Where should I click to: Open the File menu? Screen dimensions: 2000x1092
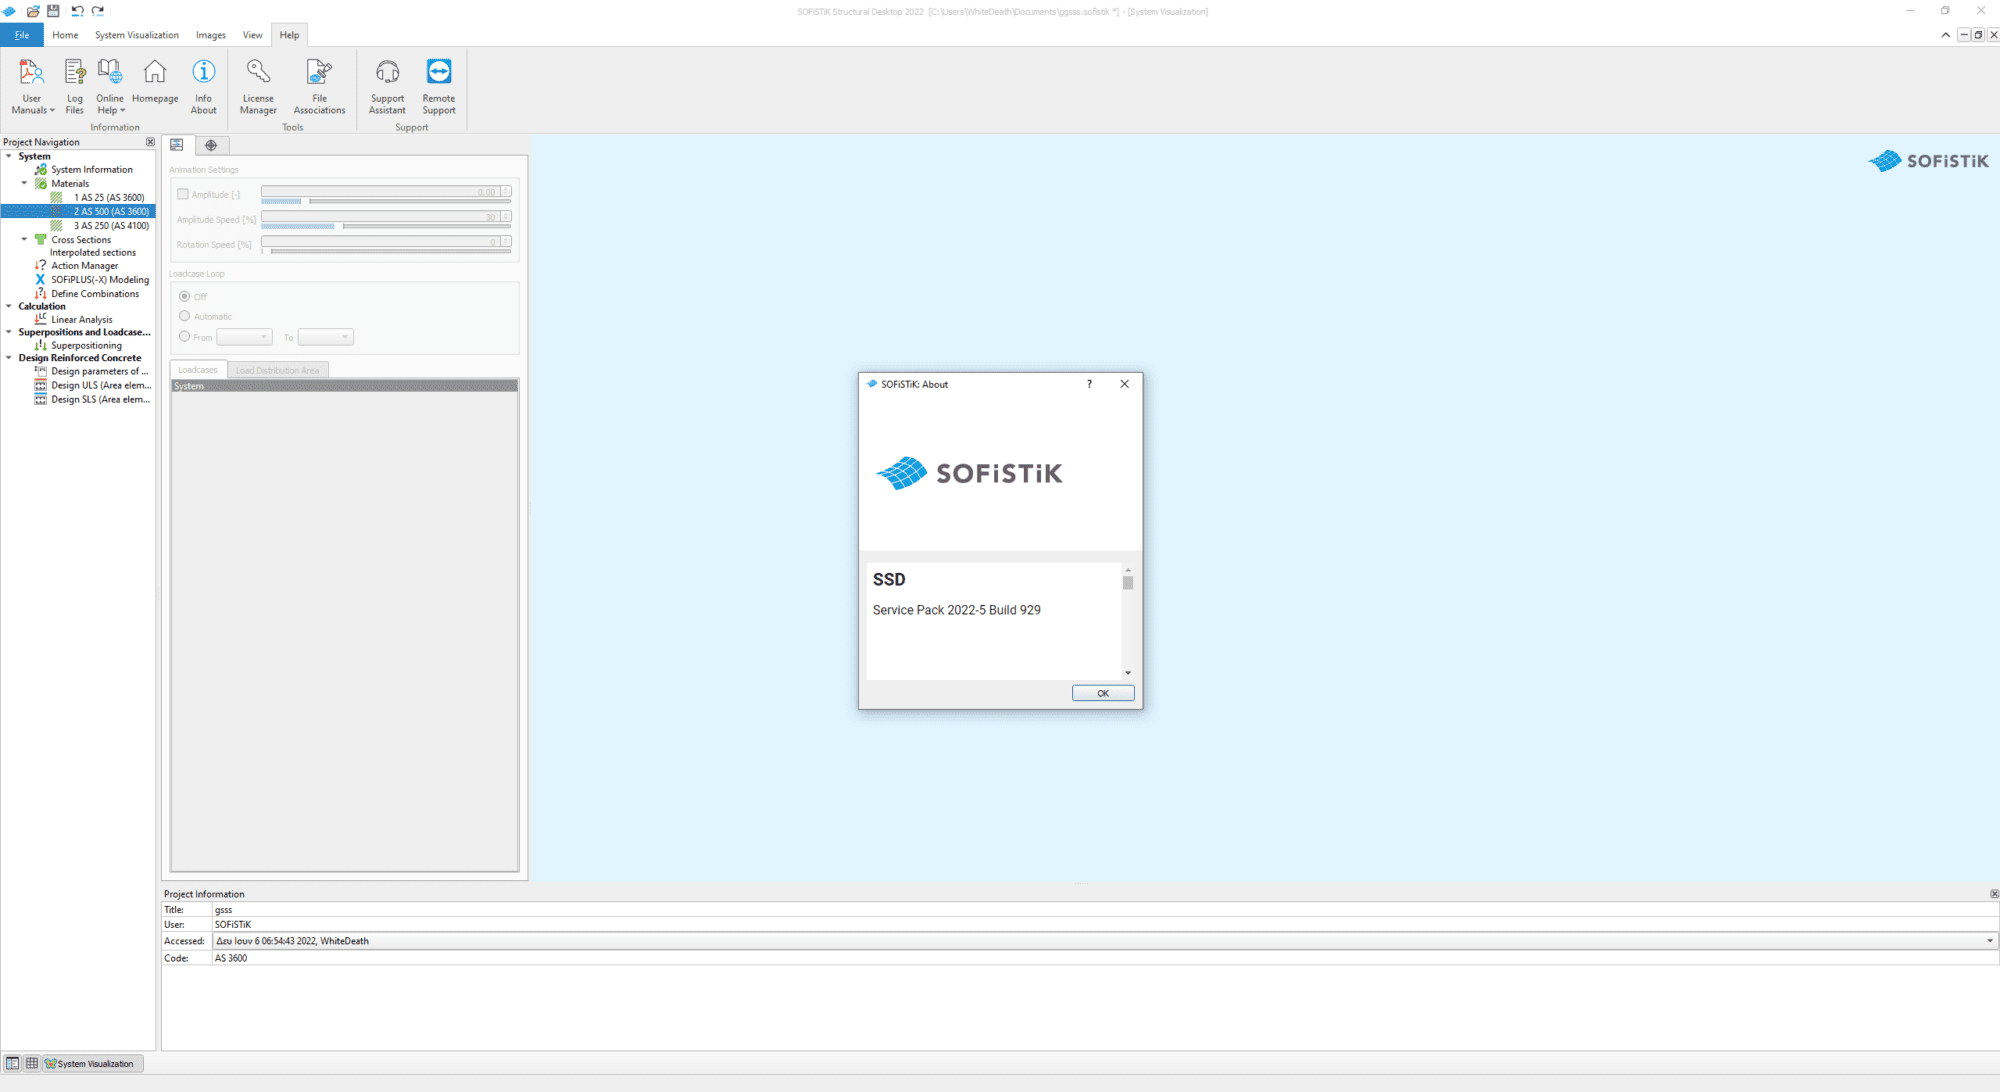pyautogui.click(x=22, y=35)
